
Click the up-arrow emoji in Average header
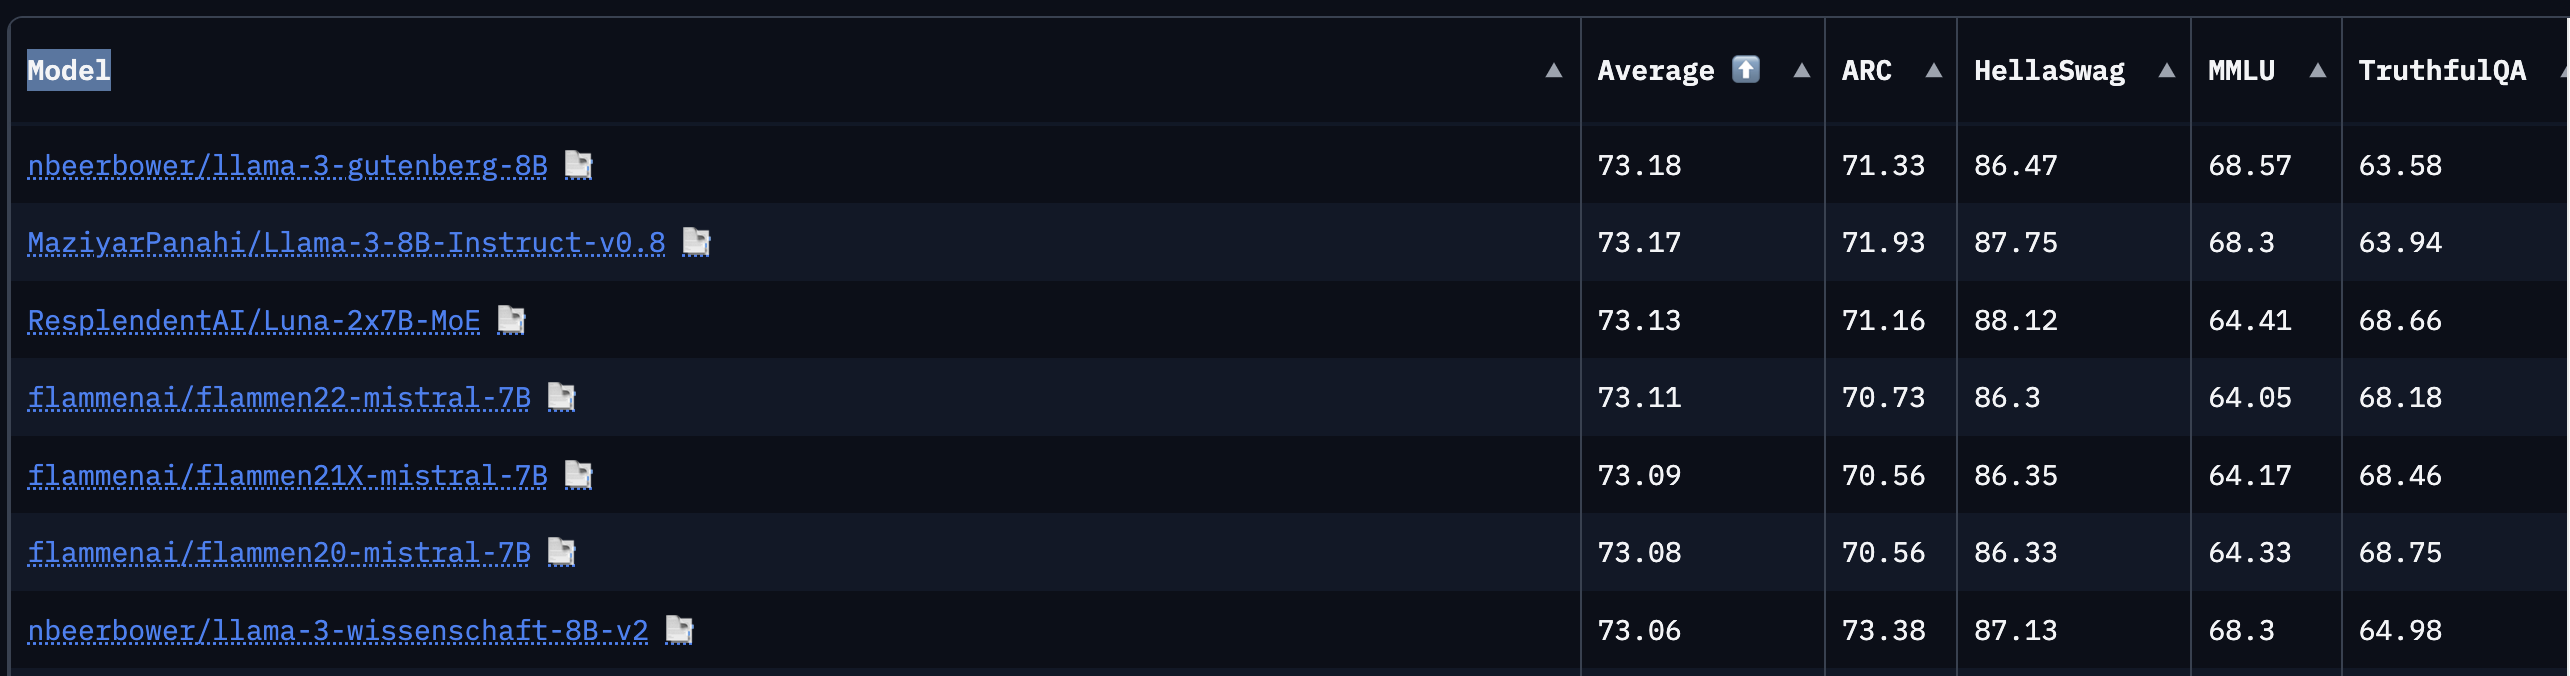coord(1745,70)
